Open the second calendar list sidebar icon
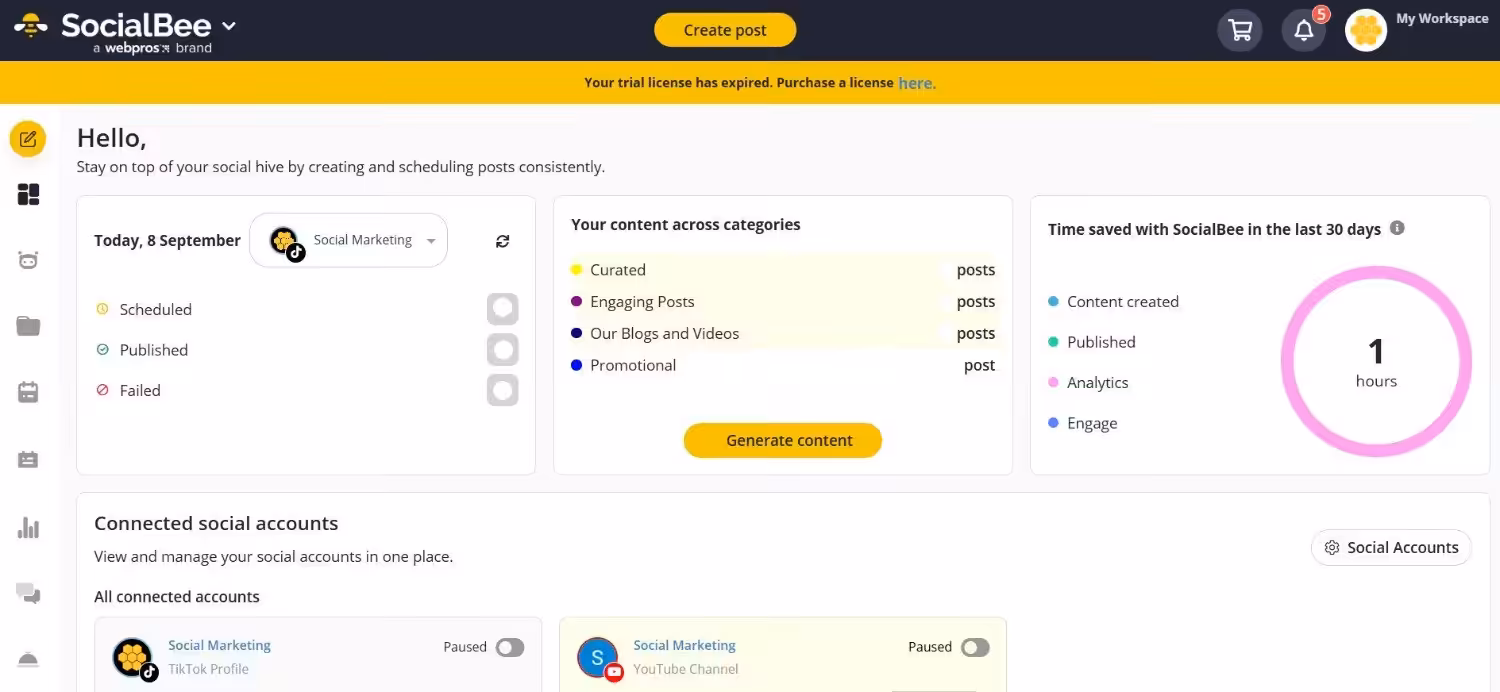Screen dimensions: 1500x692 (x=28, y=460)
